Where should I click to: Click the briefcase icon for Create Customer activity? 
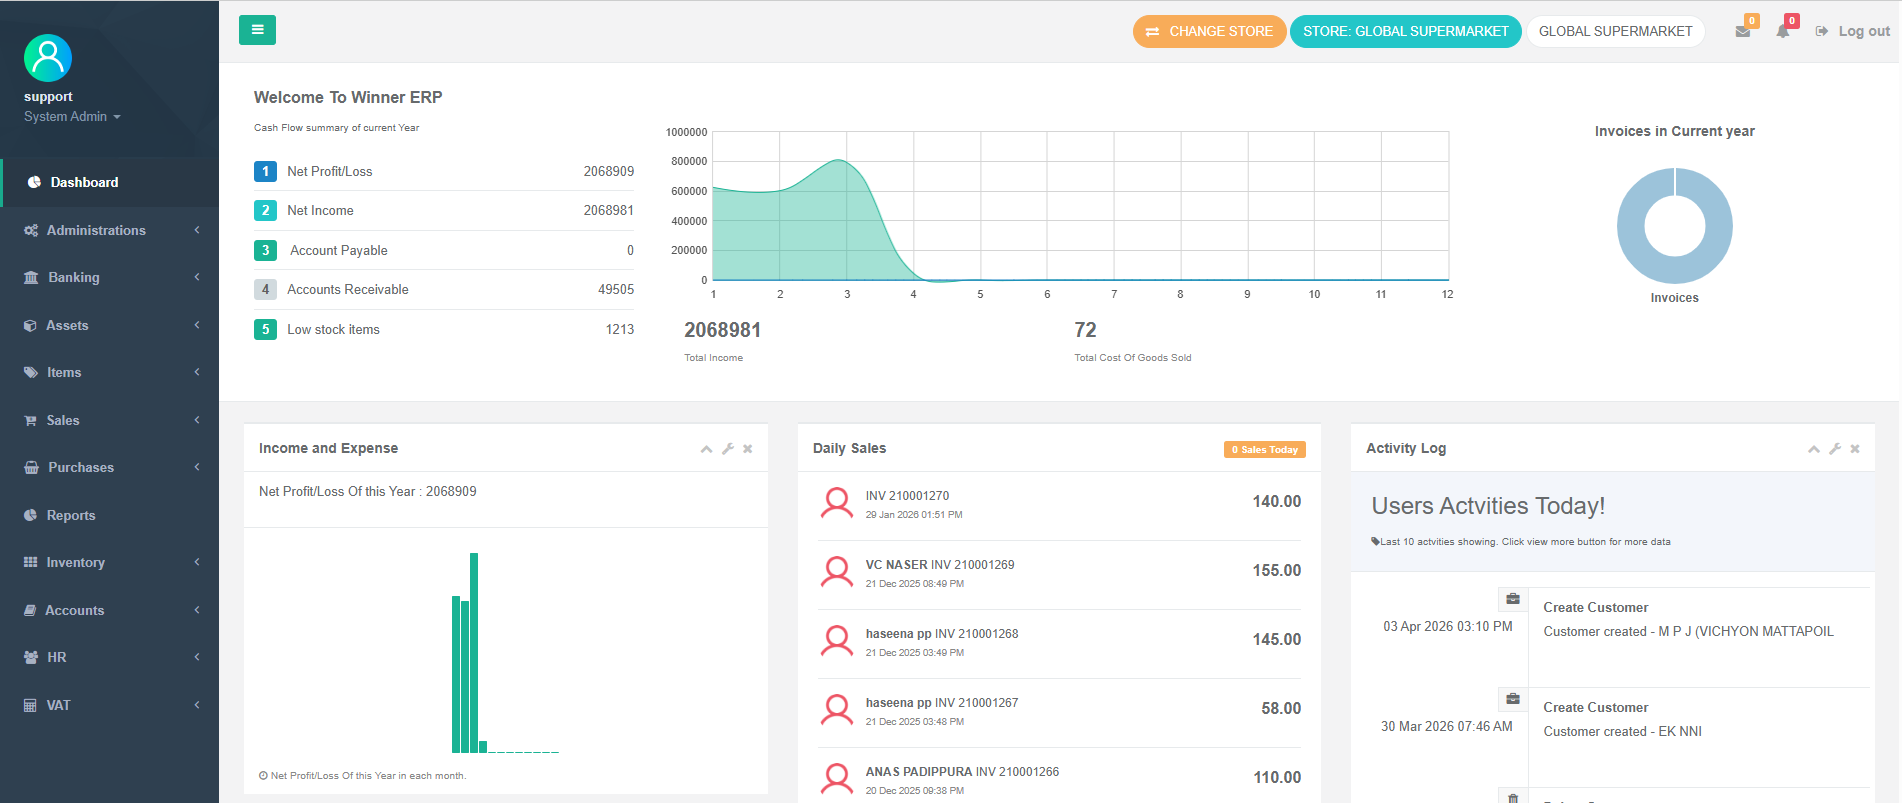coord(1513,599)
